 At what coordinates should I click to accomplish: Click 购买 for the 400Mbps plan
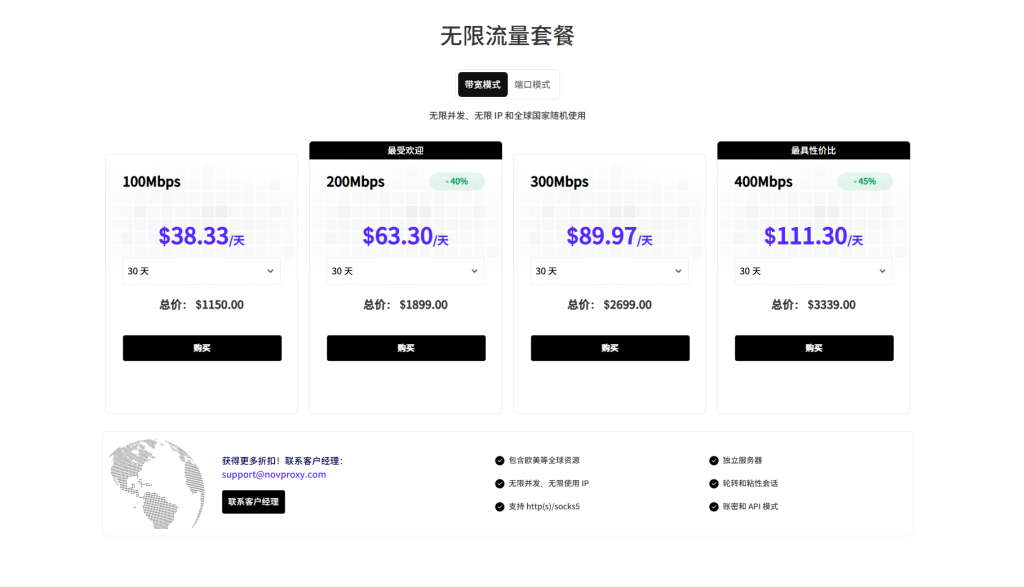(814, 348)
